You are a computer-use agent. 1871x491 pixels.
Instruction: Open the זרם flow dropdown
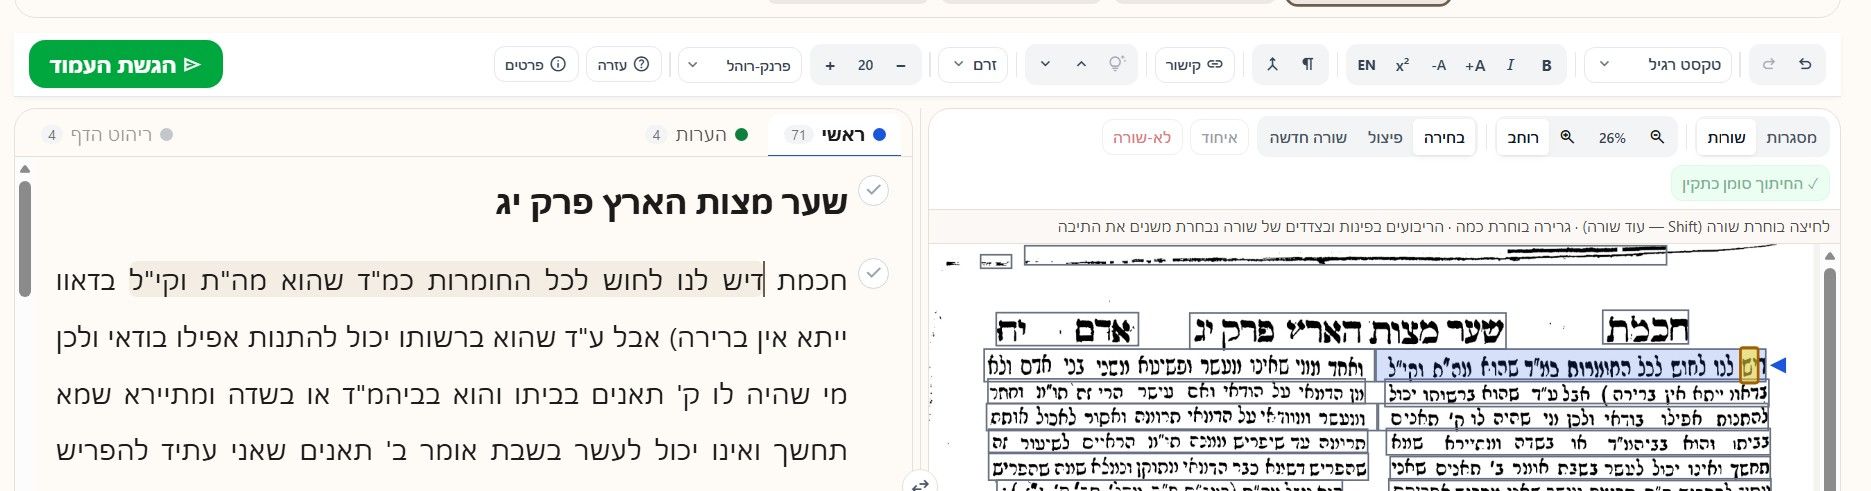click(973, 65)
